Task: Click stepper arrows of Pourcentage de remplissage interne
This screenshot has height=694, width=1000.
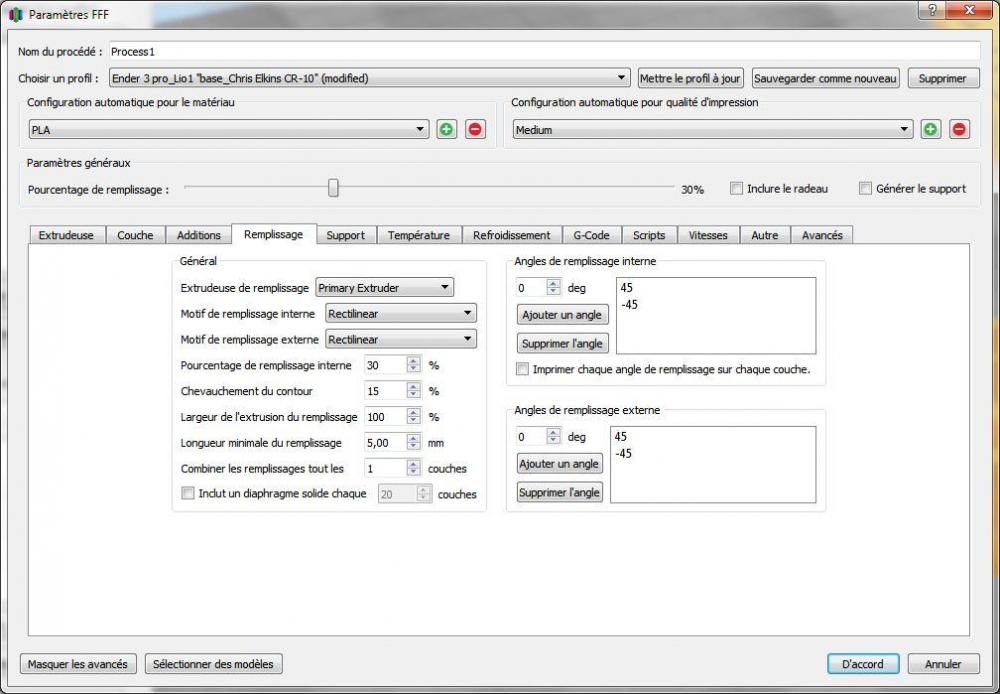Action: tap(414, 365)
